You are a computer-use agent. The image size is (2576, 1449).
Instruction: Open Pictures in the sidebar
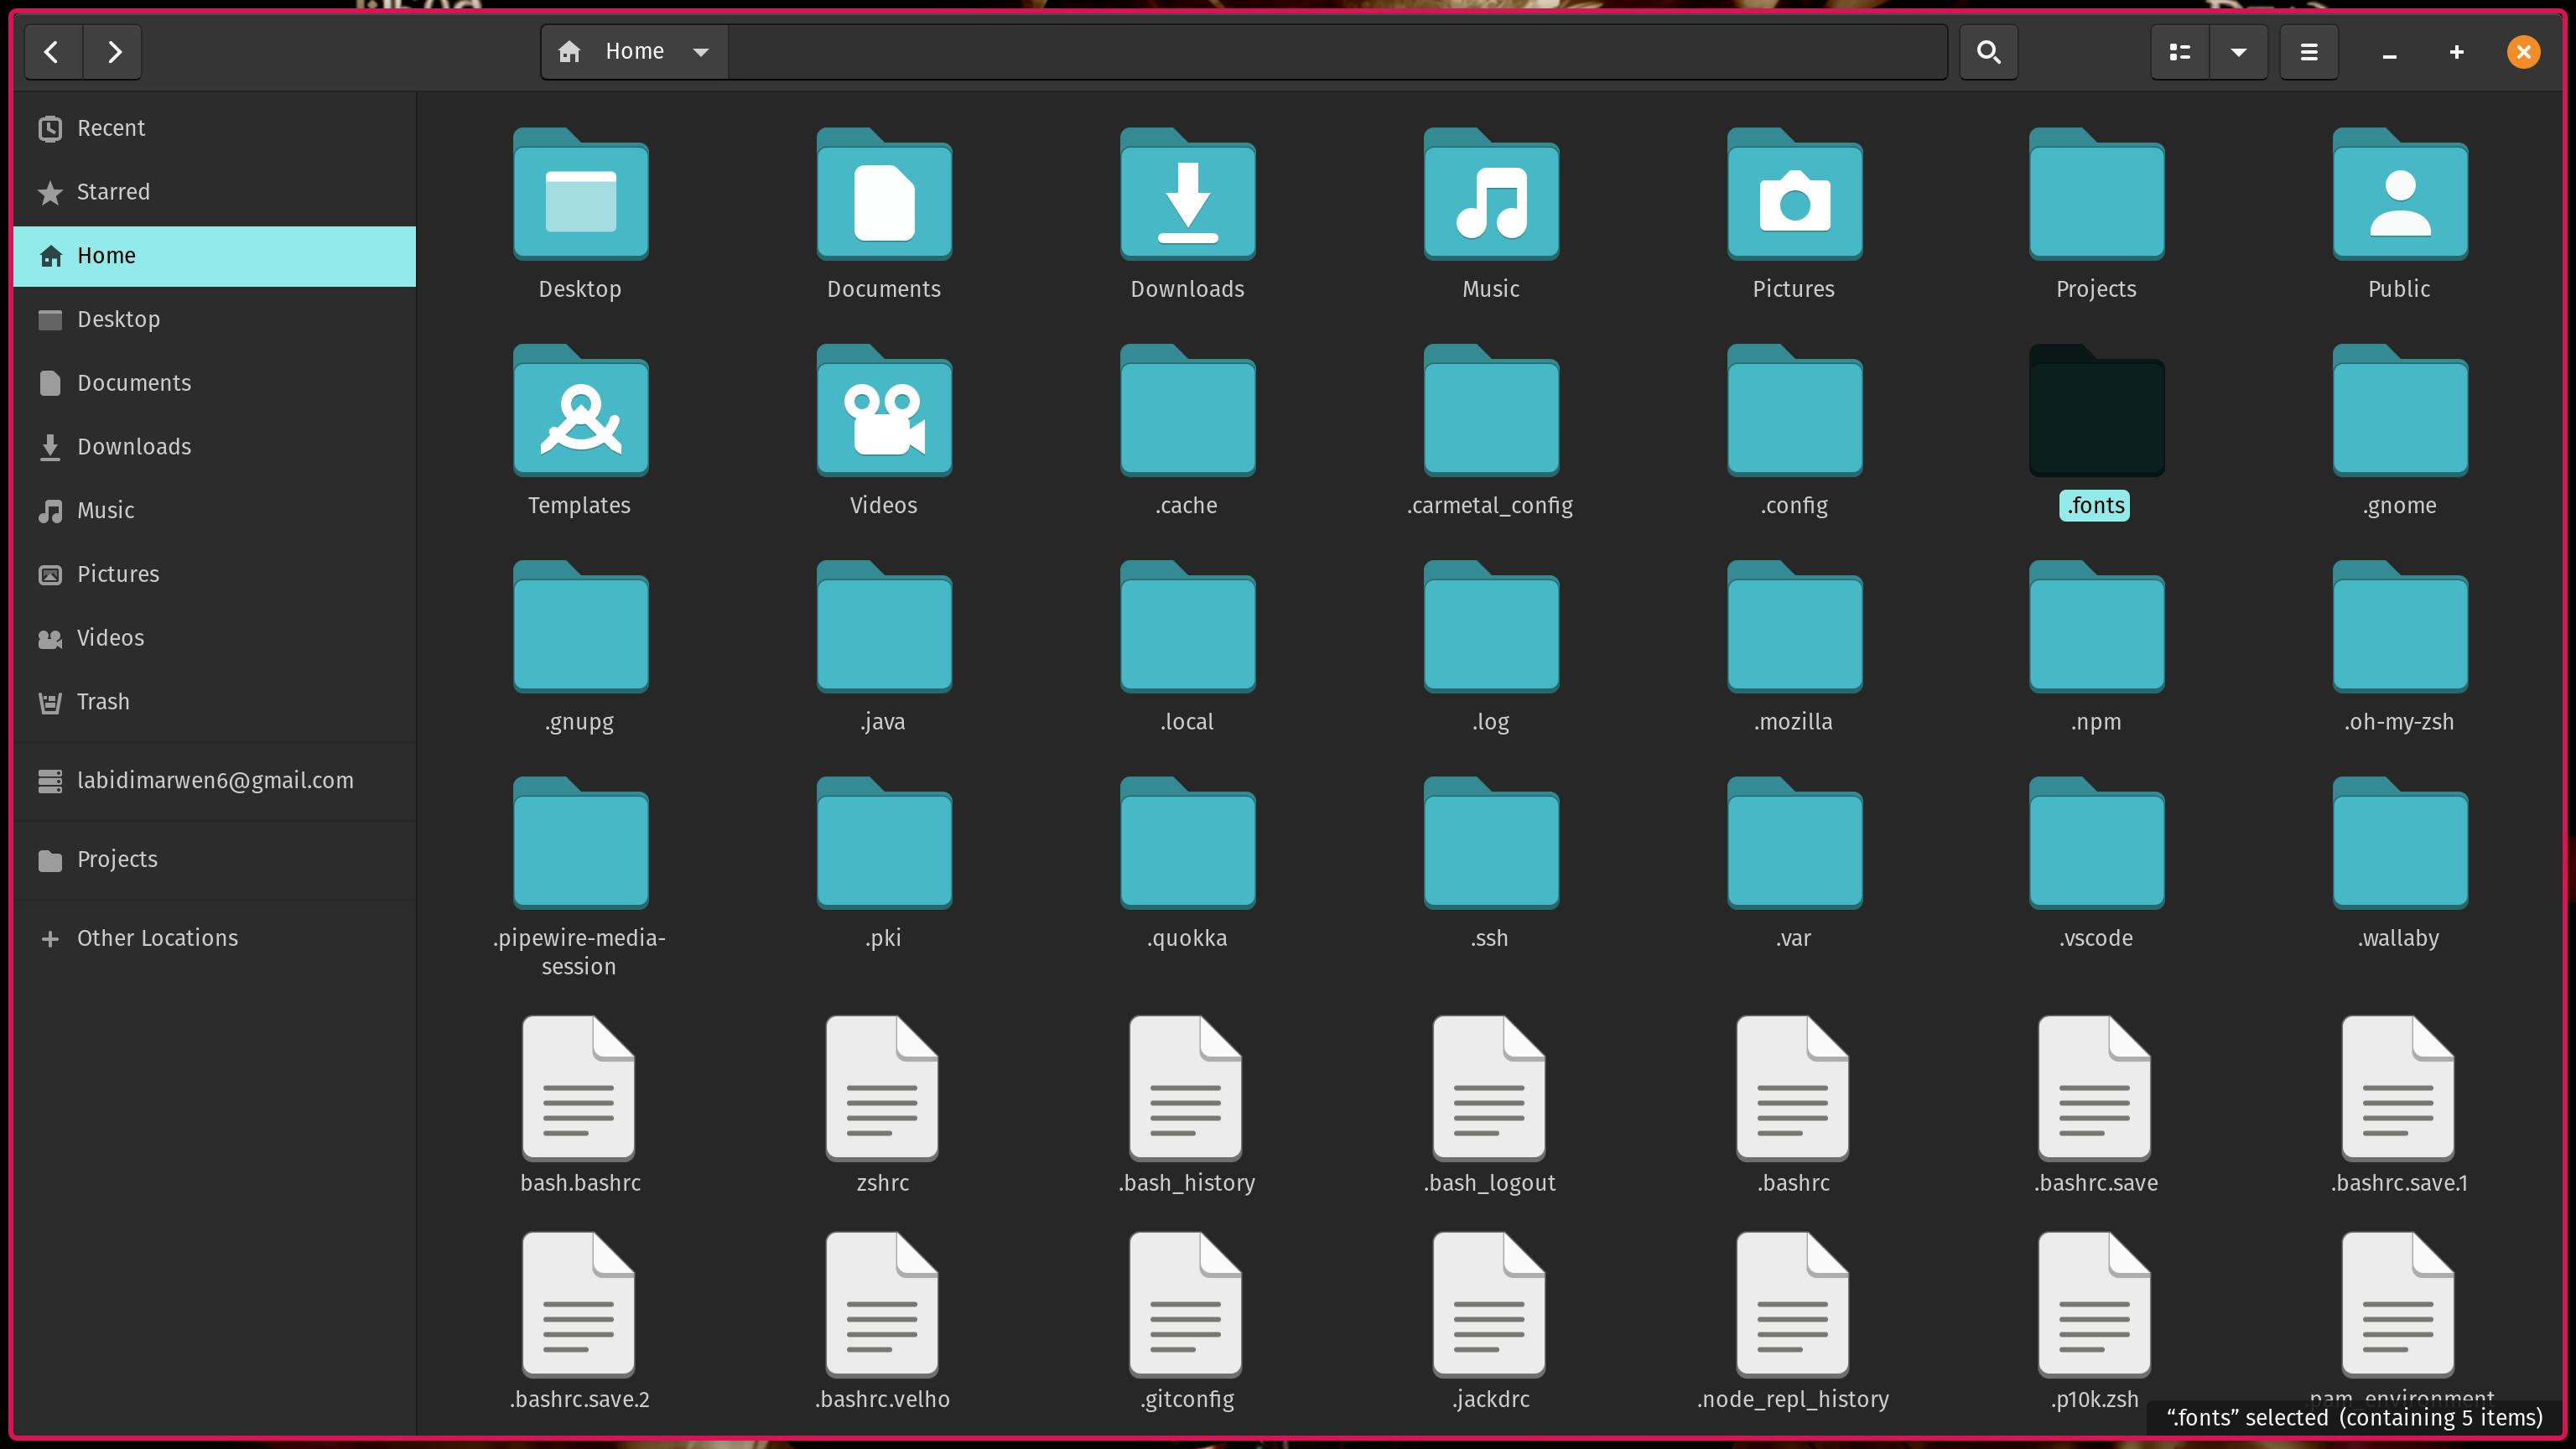[214, 574]
